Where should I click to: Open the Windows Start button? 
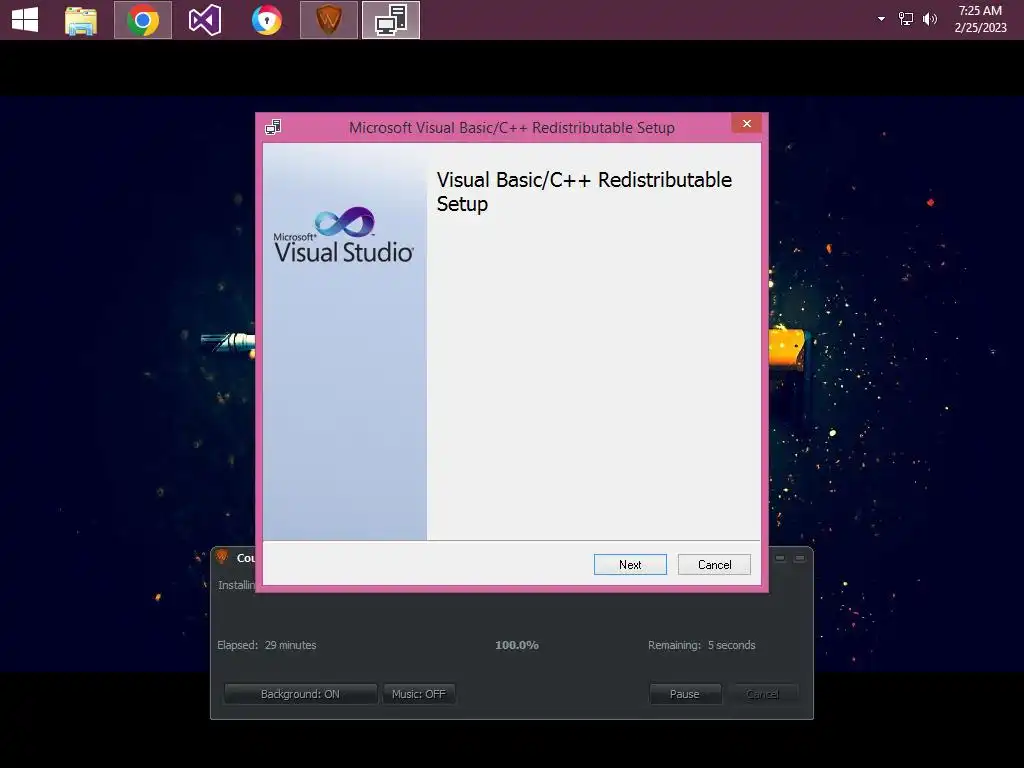pos(25,20)
